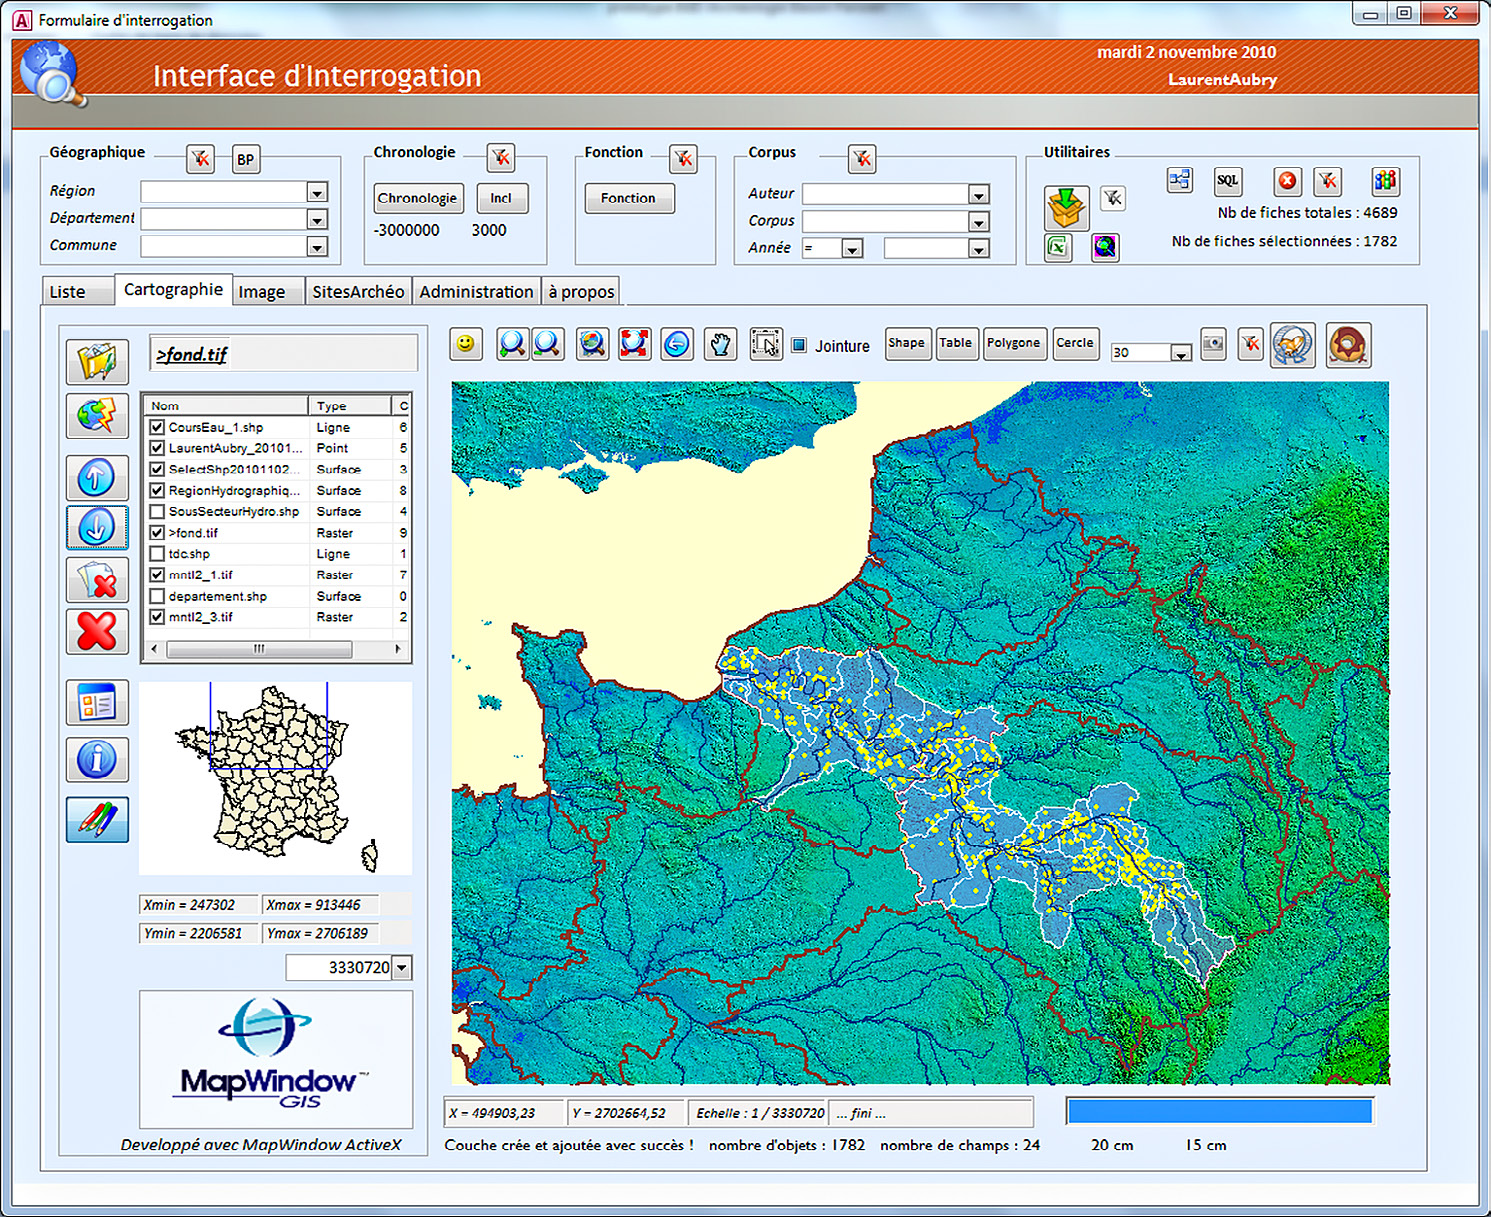Click the previous extent blue back arrow
The width and height of the screenshot is (1491, 1217).
pyautogui.click(x=677, y=344)
